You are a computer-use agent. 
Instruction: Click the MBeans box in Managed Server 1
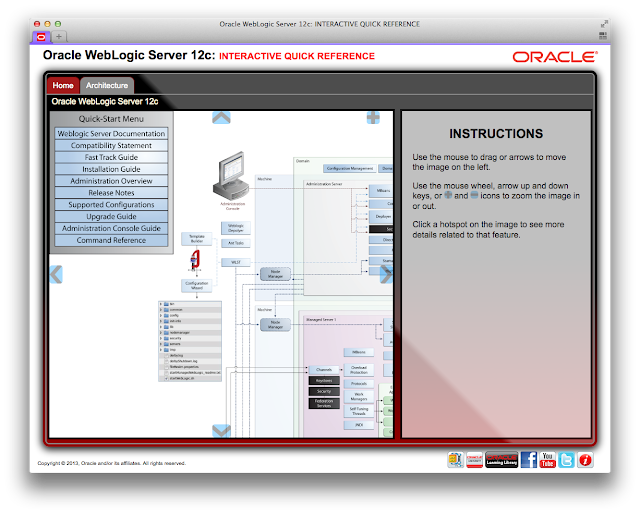[359, 352]
